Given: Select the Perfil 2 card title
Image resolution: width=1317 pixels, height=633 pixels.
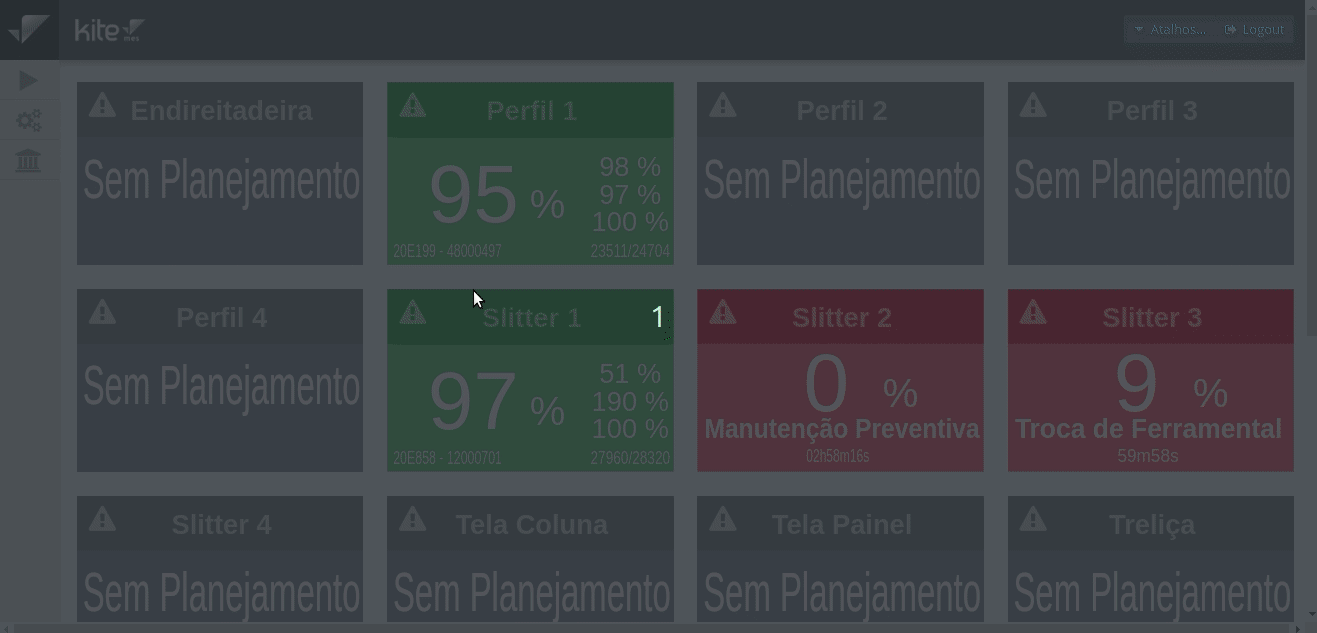Looking at the screenshot, I should (x=842, y=111).
